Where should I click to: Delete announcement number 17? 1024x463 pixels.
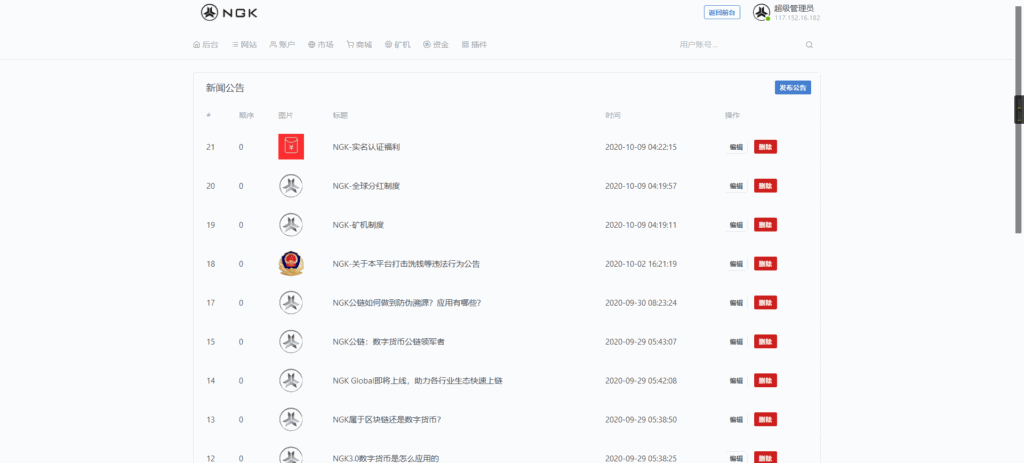pyautogui.click(x=765, y=302)
